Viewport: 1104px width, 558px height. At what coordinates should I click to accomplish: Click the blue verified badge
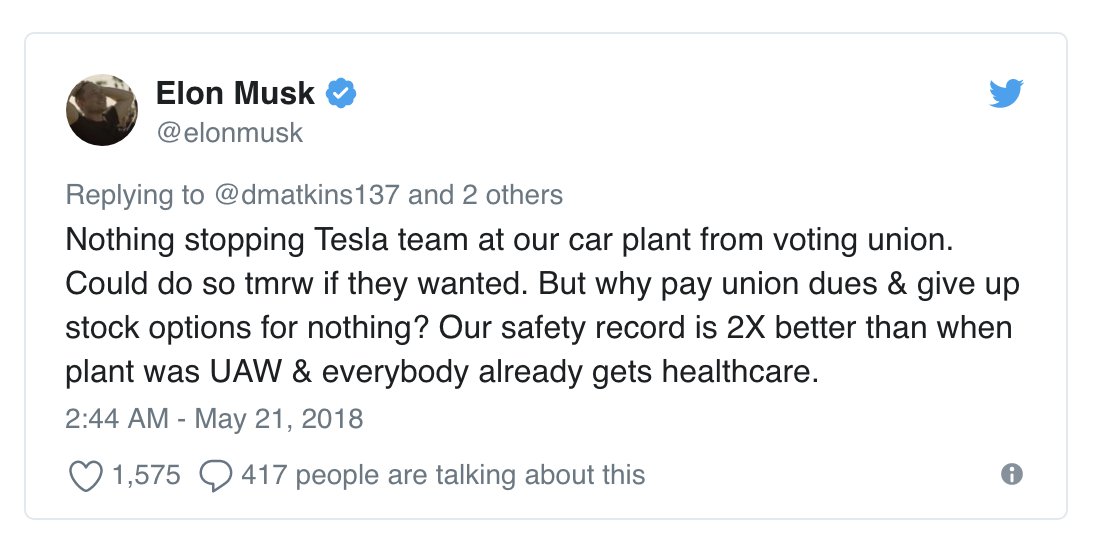click(x=341, y=94)
